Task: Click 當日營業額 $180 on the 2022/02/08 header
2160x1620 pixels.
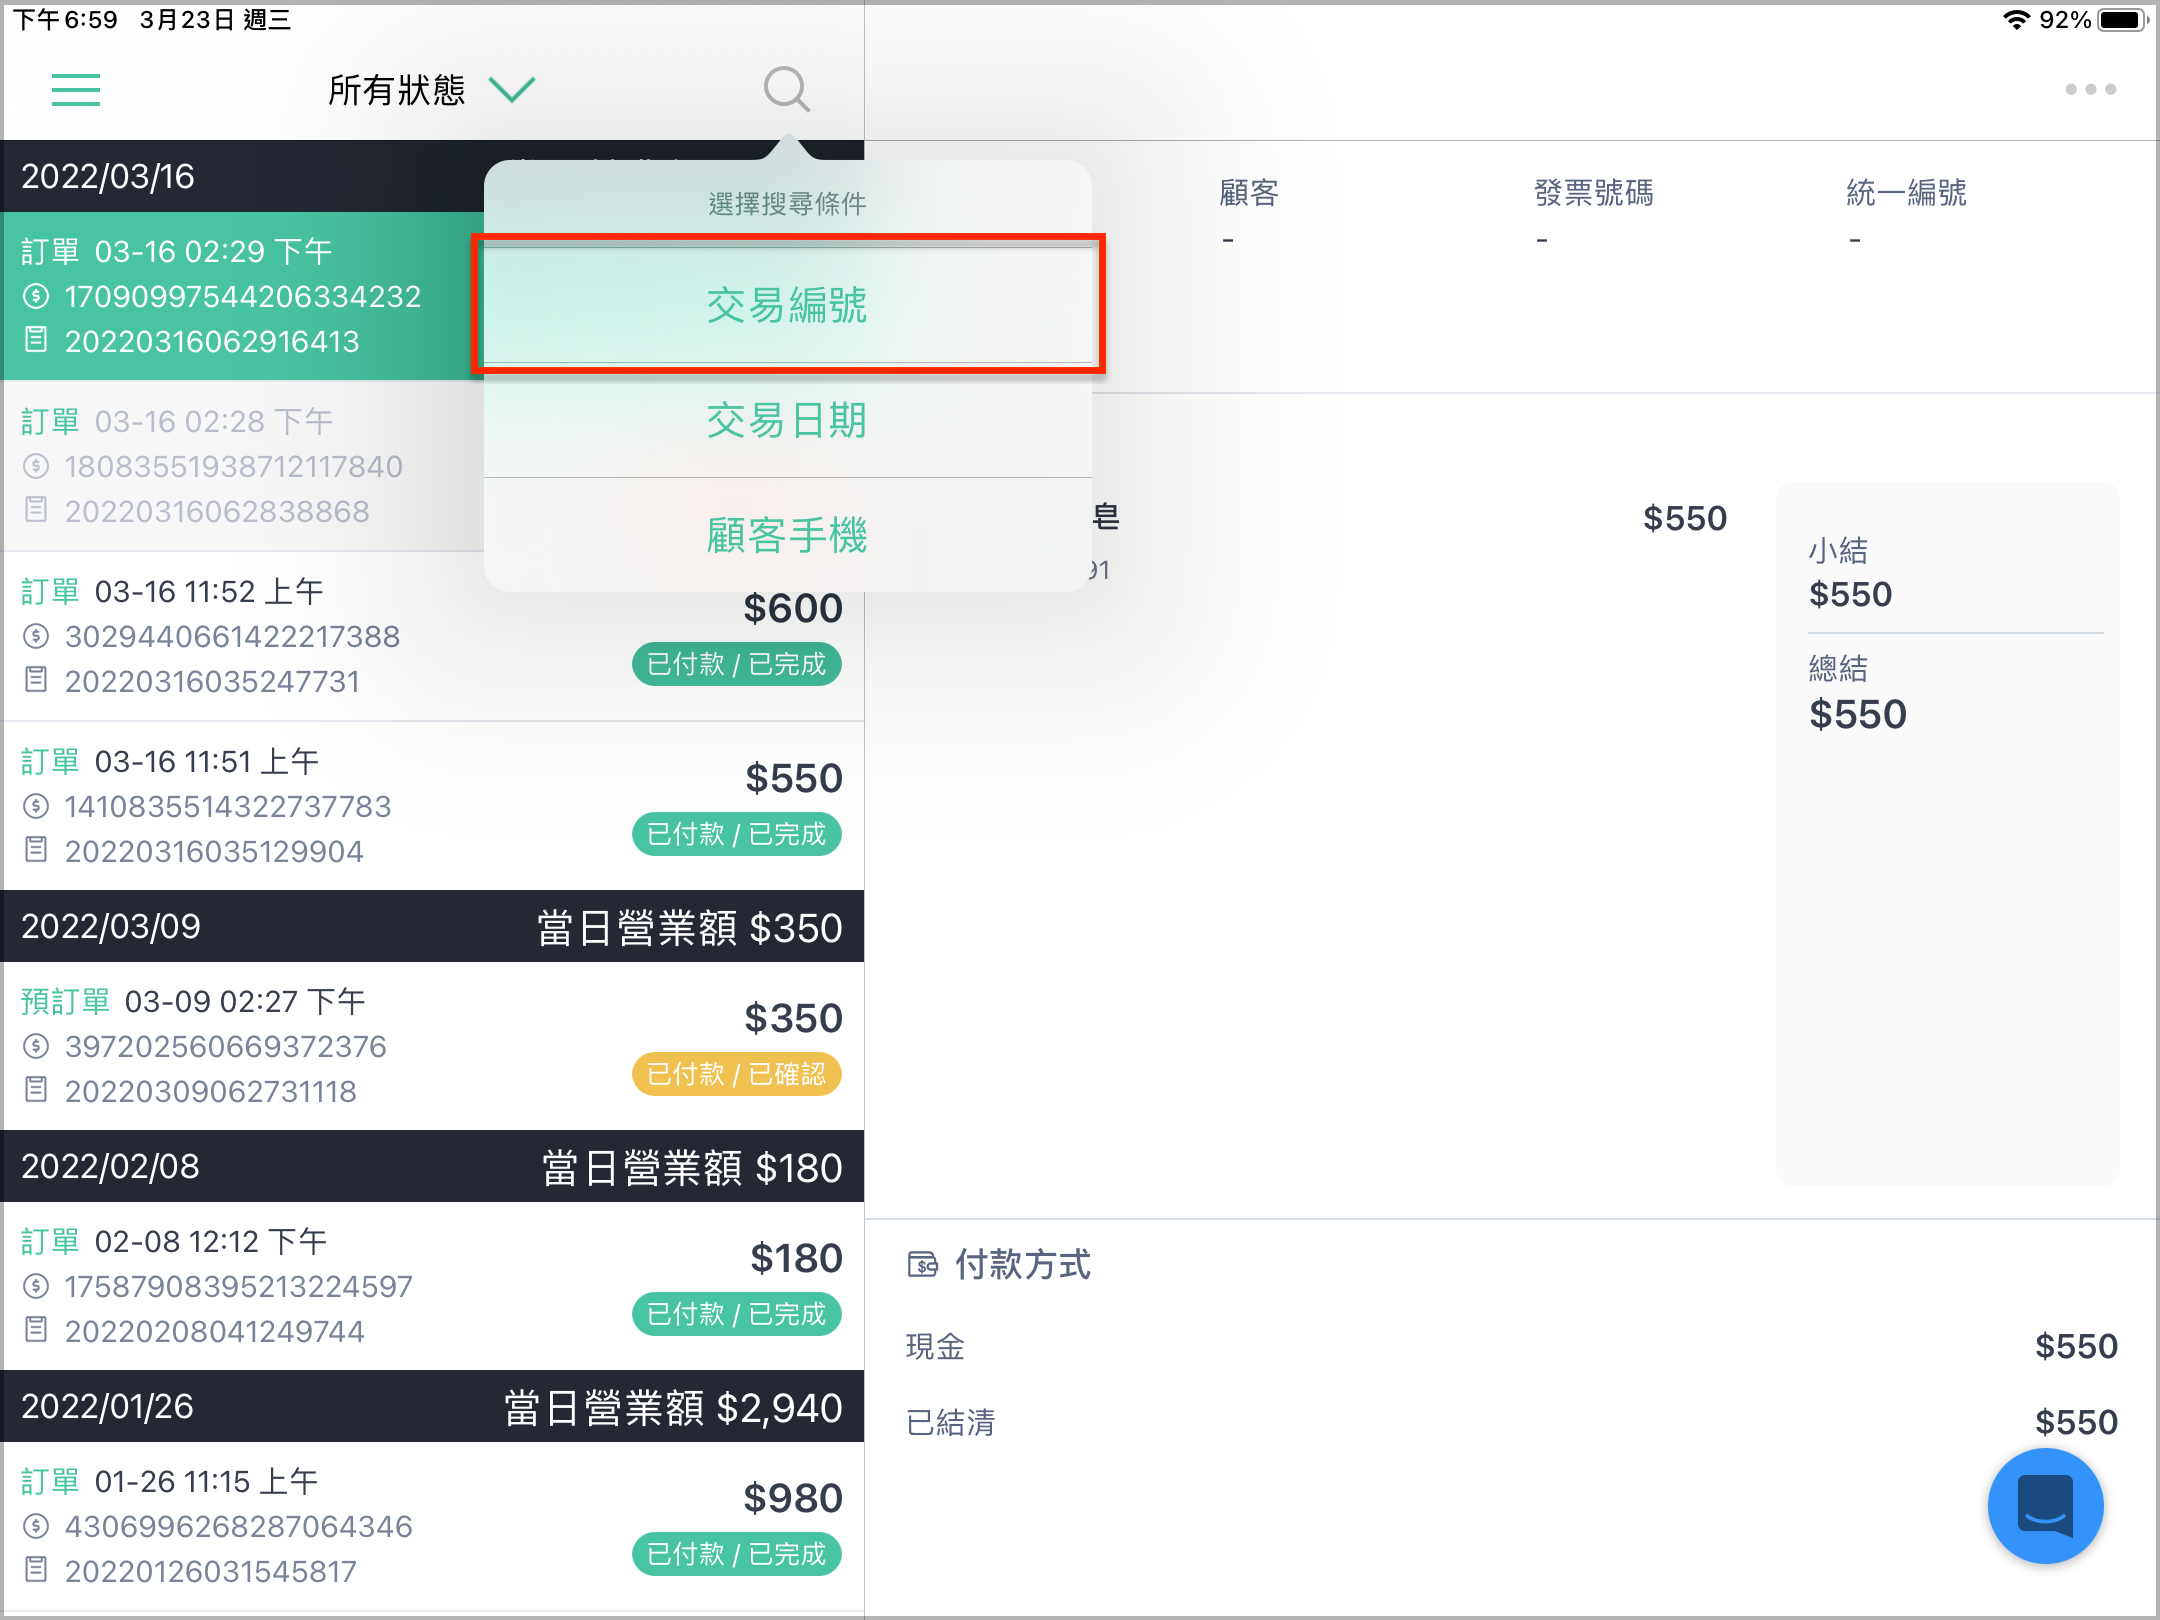Action: [x=692, y=1167]
